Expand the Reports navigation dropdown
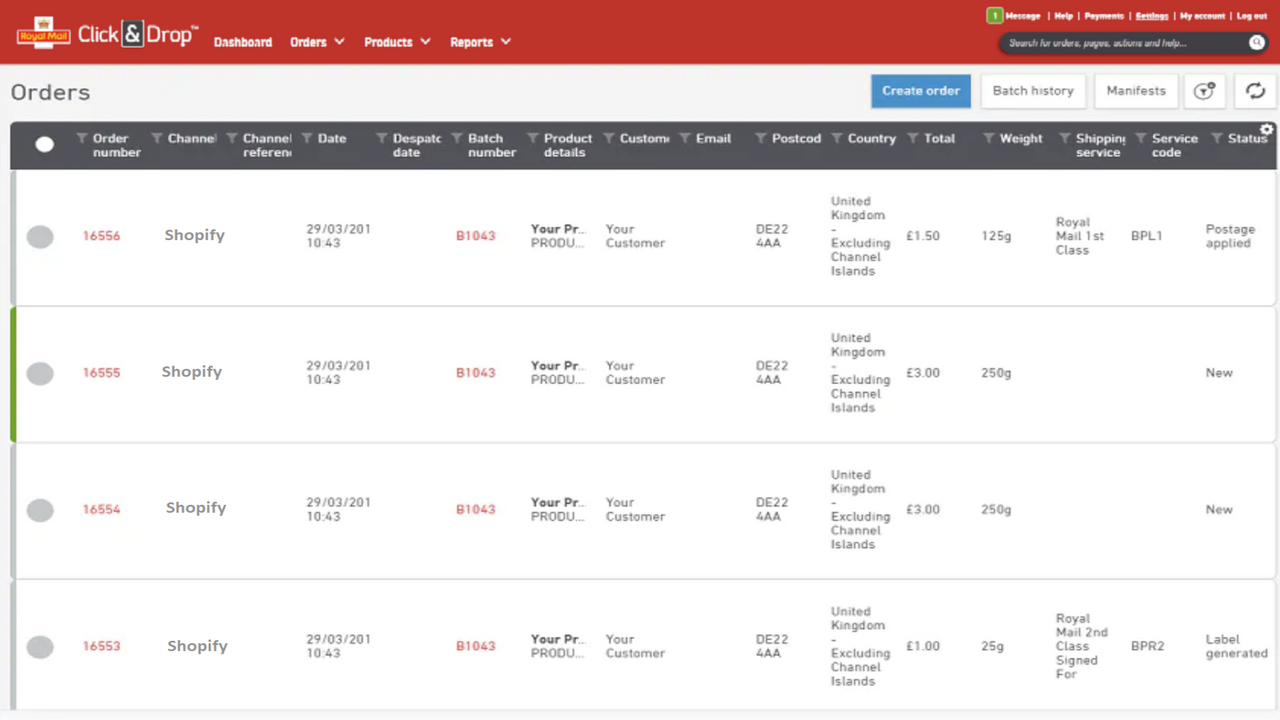 pyautogui.click(x=480, y=42)
